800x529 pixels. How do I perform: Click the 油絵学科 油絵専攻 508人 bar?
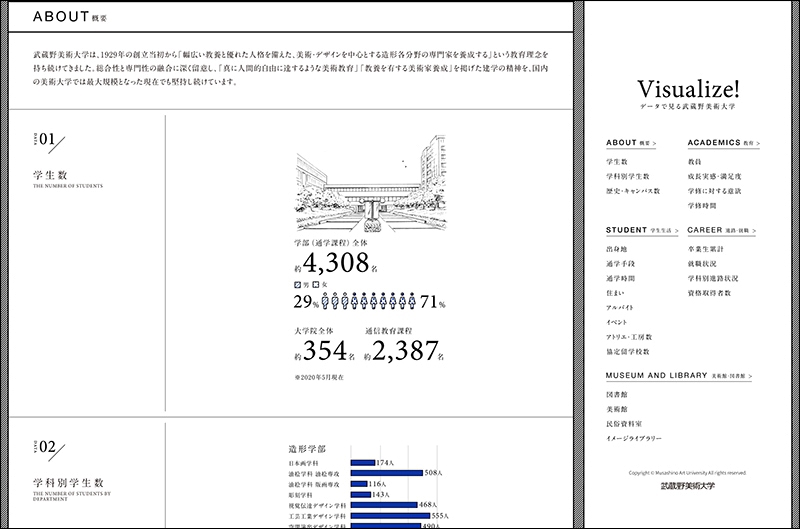pyautogui.click(x=387, y=473)
